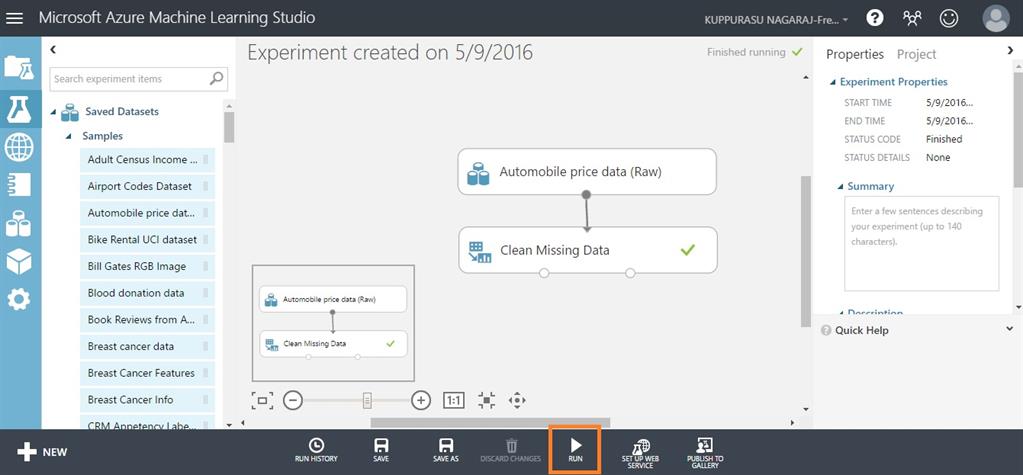Image resolution: width=1023 pixels, height=475 pixels.
Task: Click the search magnifier icon
Action: pyautogui.click(x=217, y=78)
